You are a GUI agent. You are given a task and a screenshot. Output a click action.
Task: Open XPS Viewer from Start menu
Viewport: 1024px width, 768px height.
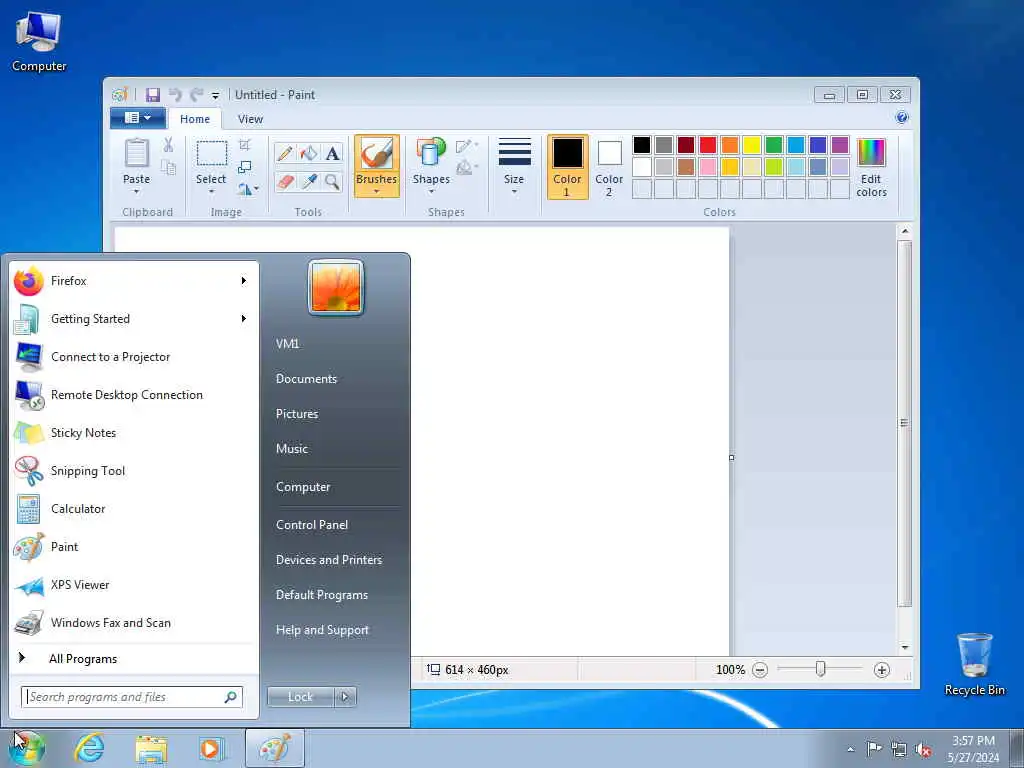point(135,585)
